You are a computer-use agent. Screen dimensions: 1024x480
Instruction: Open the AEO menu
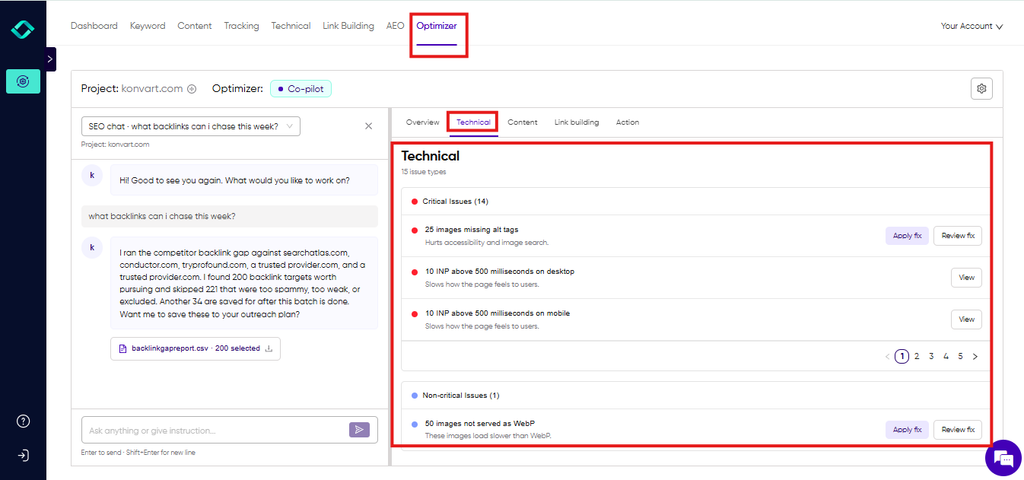[395, 26]
